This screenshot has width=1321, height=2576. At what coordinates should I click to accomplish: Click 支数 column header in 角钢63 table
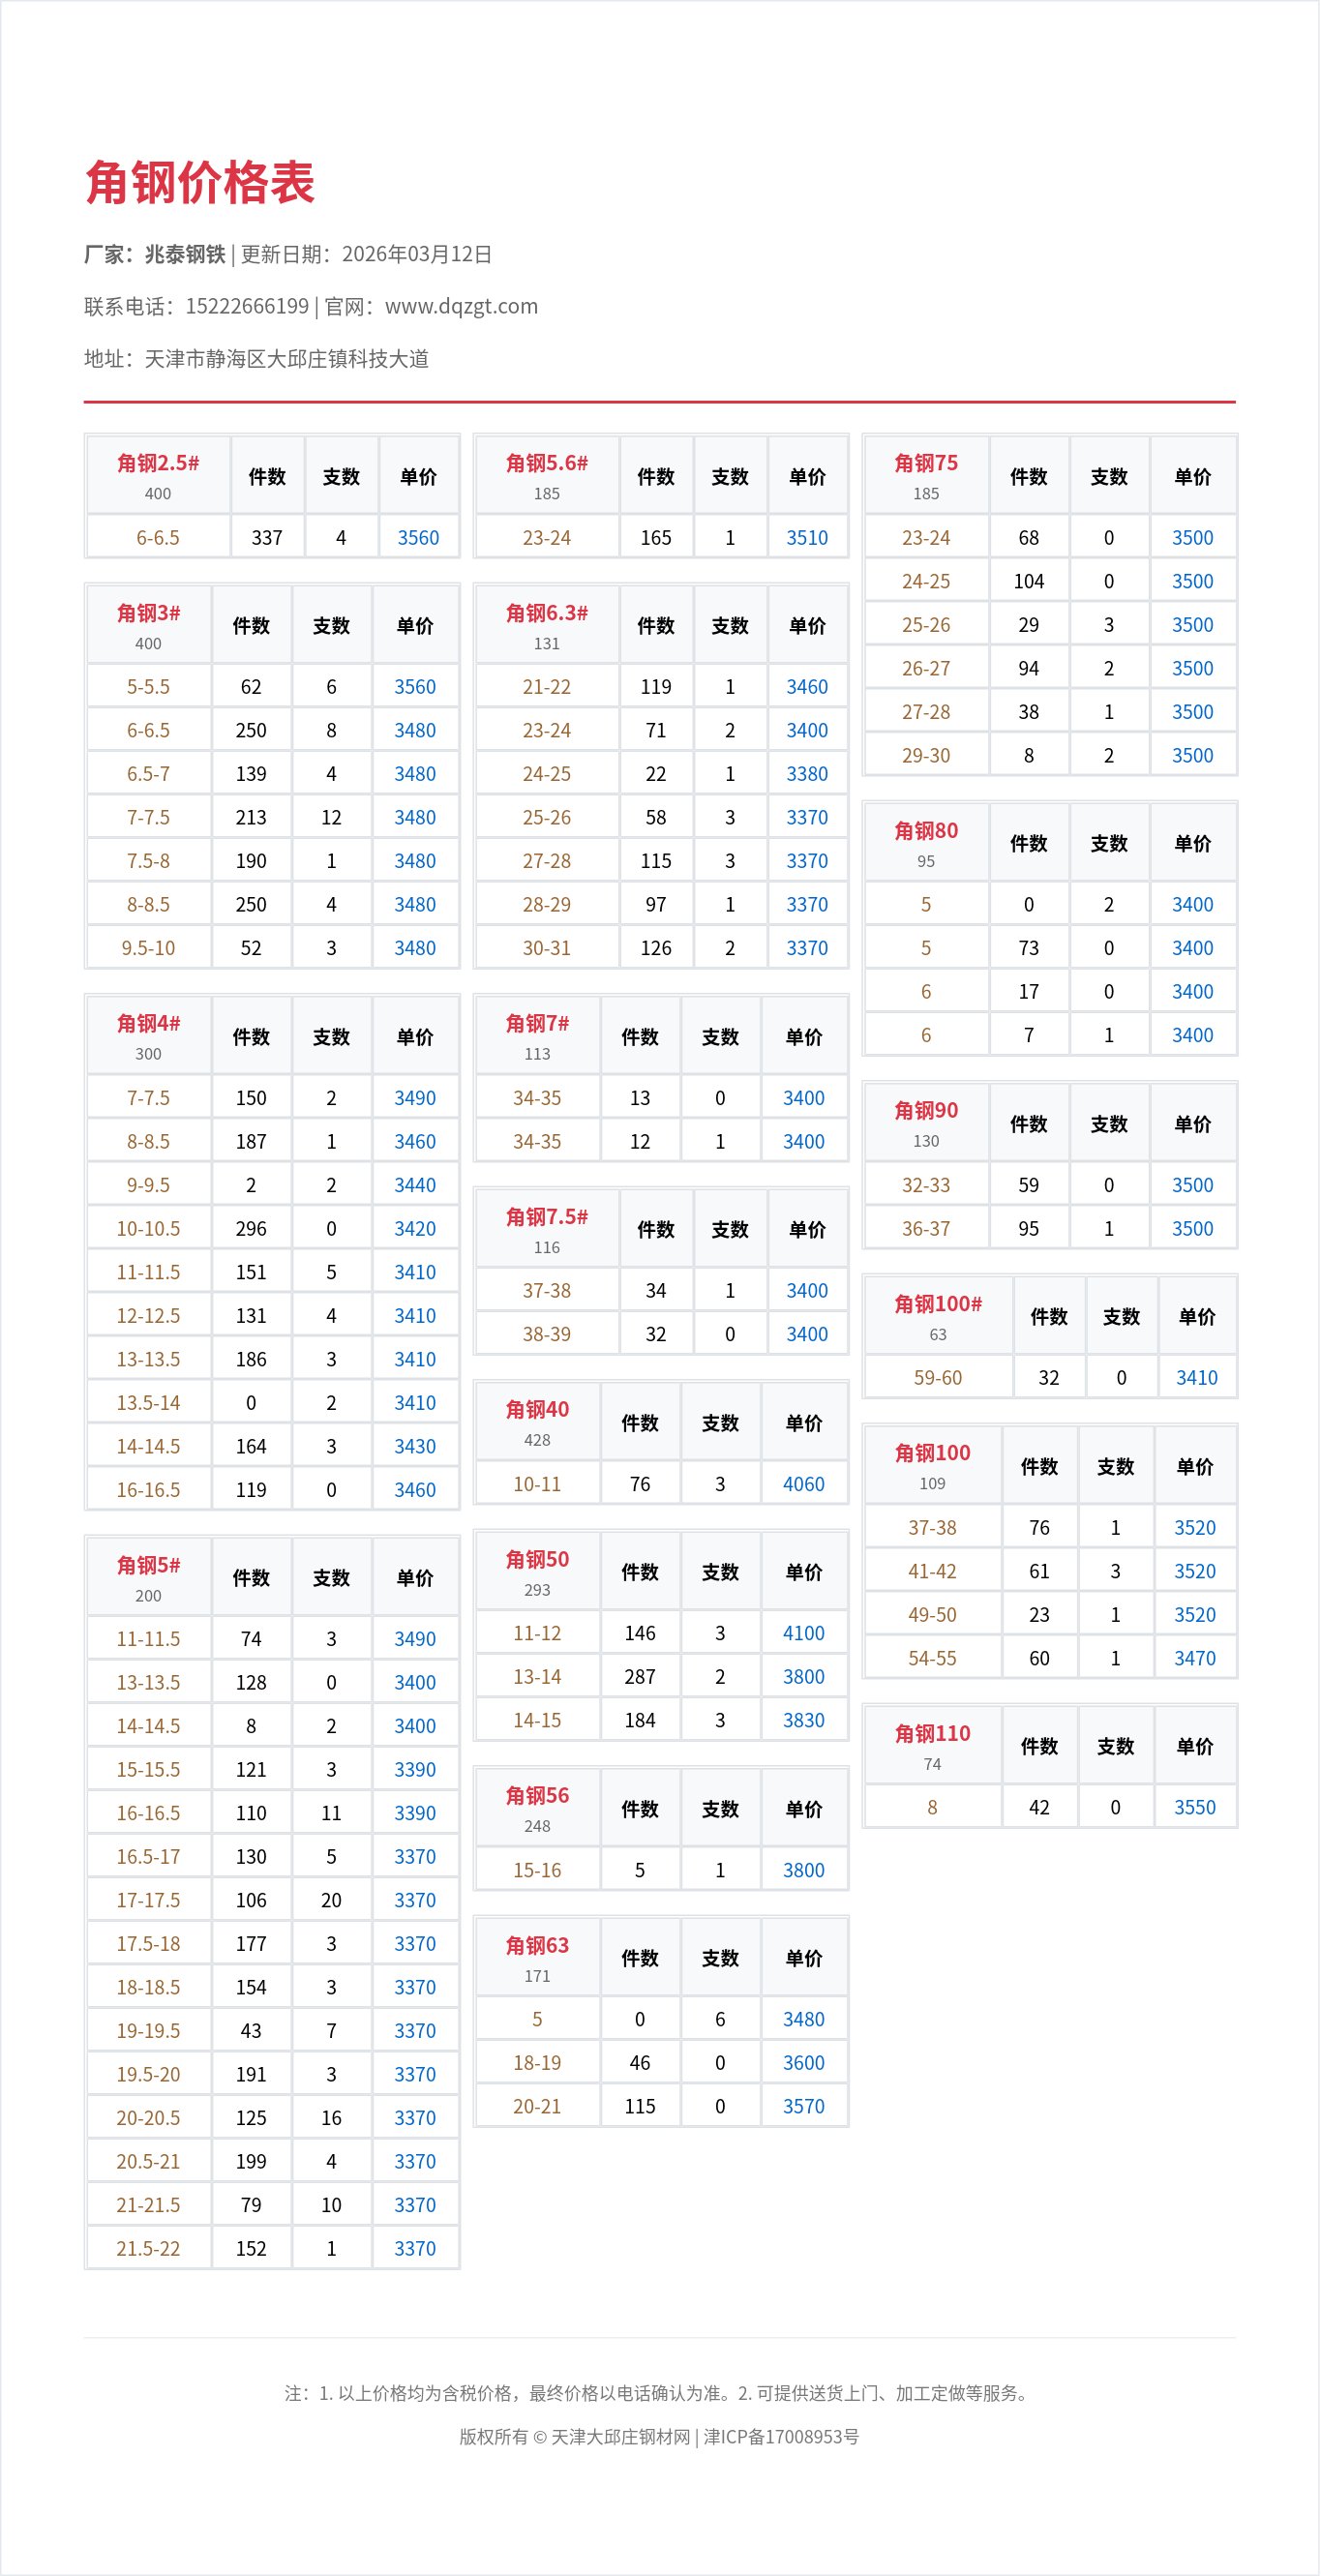click(x=720, y=1958)
